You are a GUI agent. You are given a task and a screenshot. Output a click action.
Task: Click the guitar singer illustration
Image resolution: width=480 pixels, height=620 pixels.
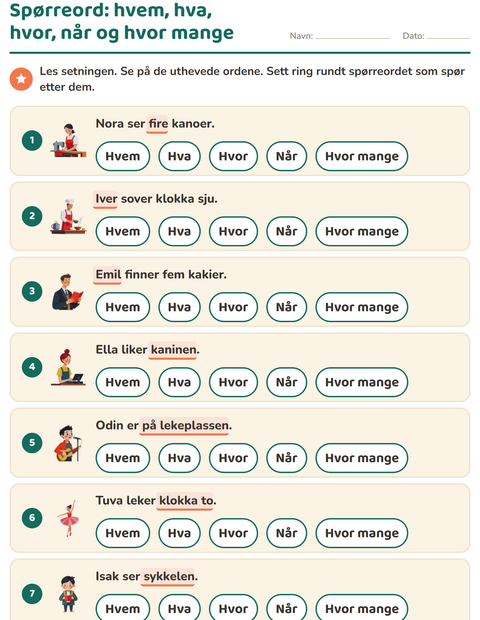tap(68, 442)
